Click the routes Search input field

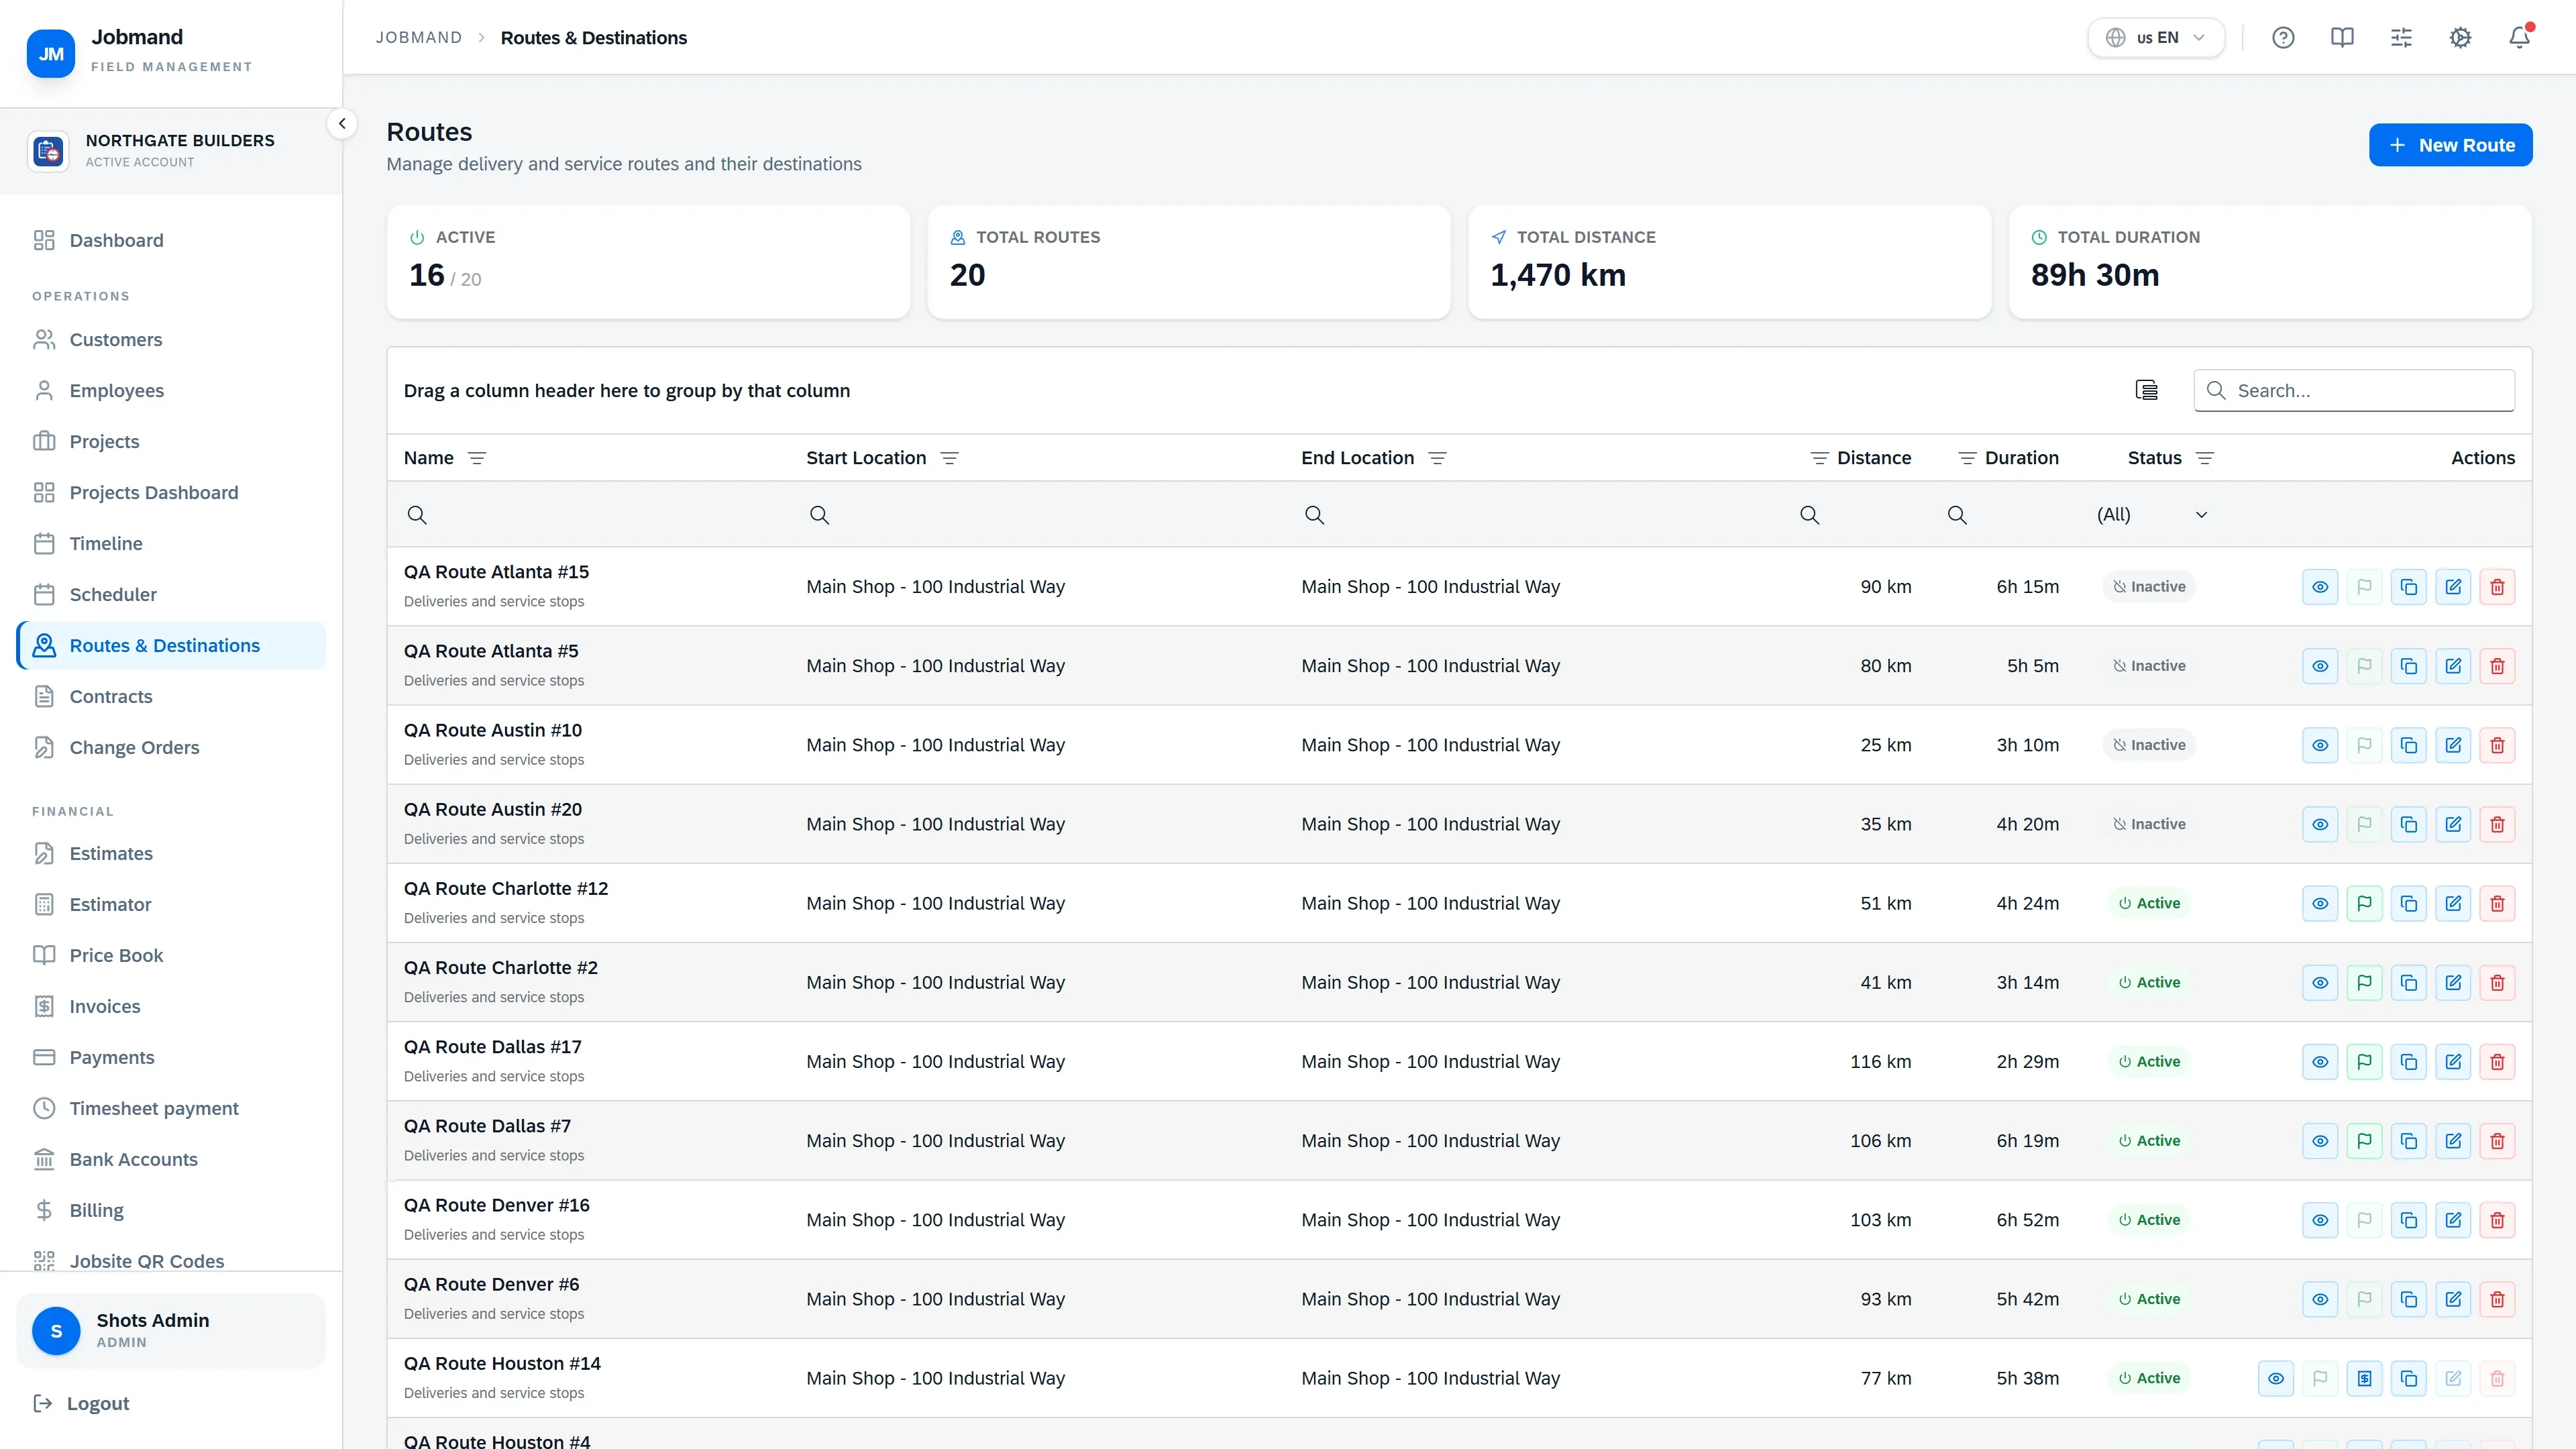[2354, 391]
